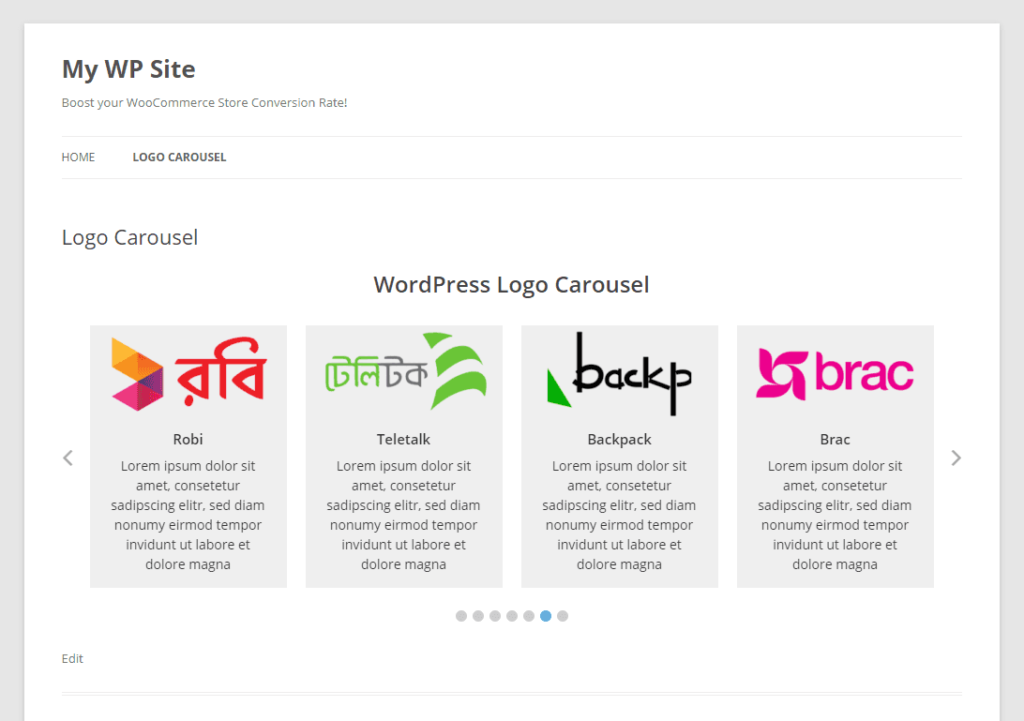Click the Brac logo

click(x=835, y=371)
